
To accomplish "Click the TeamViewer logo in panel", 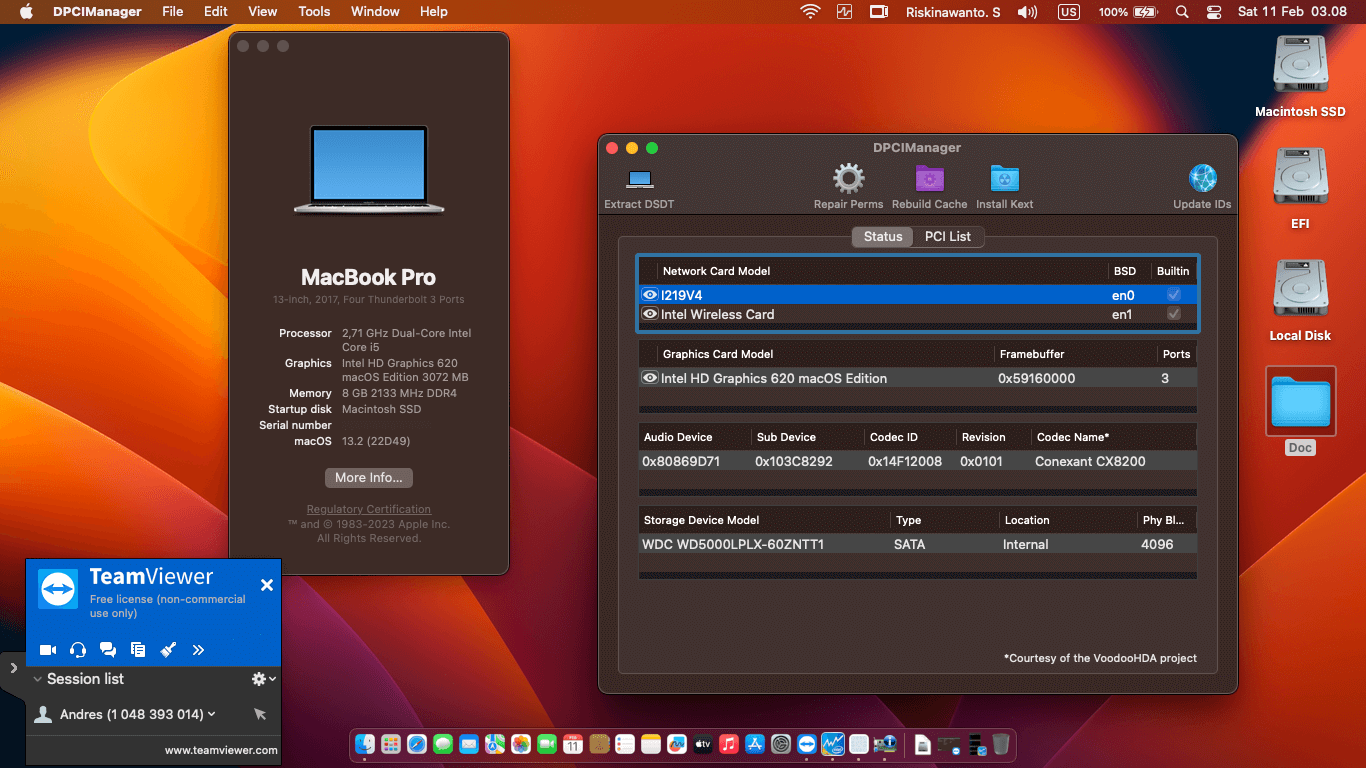I will point(58,589).
